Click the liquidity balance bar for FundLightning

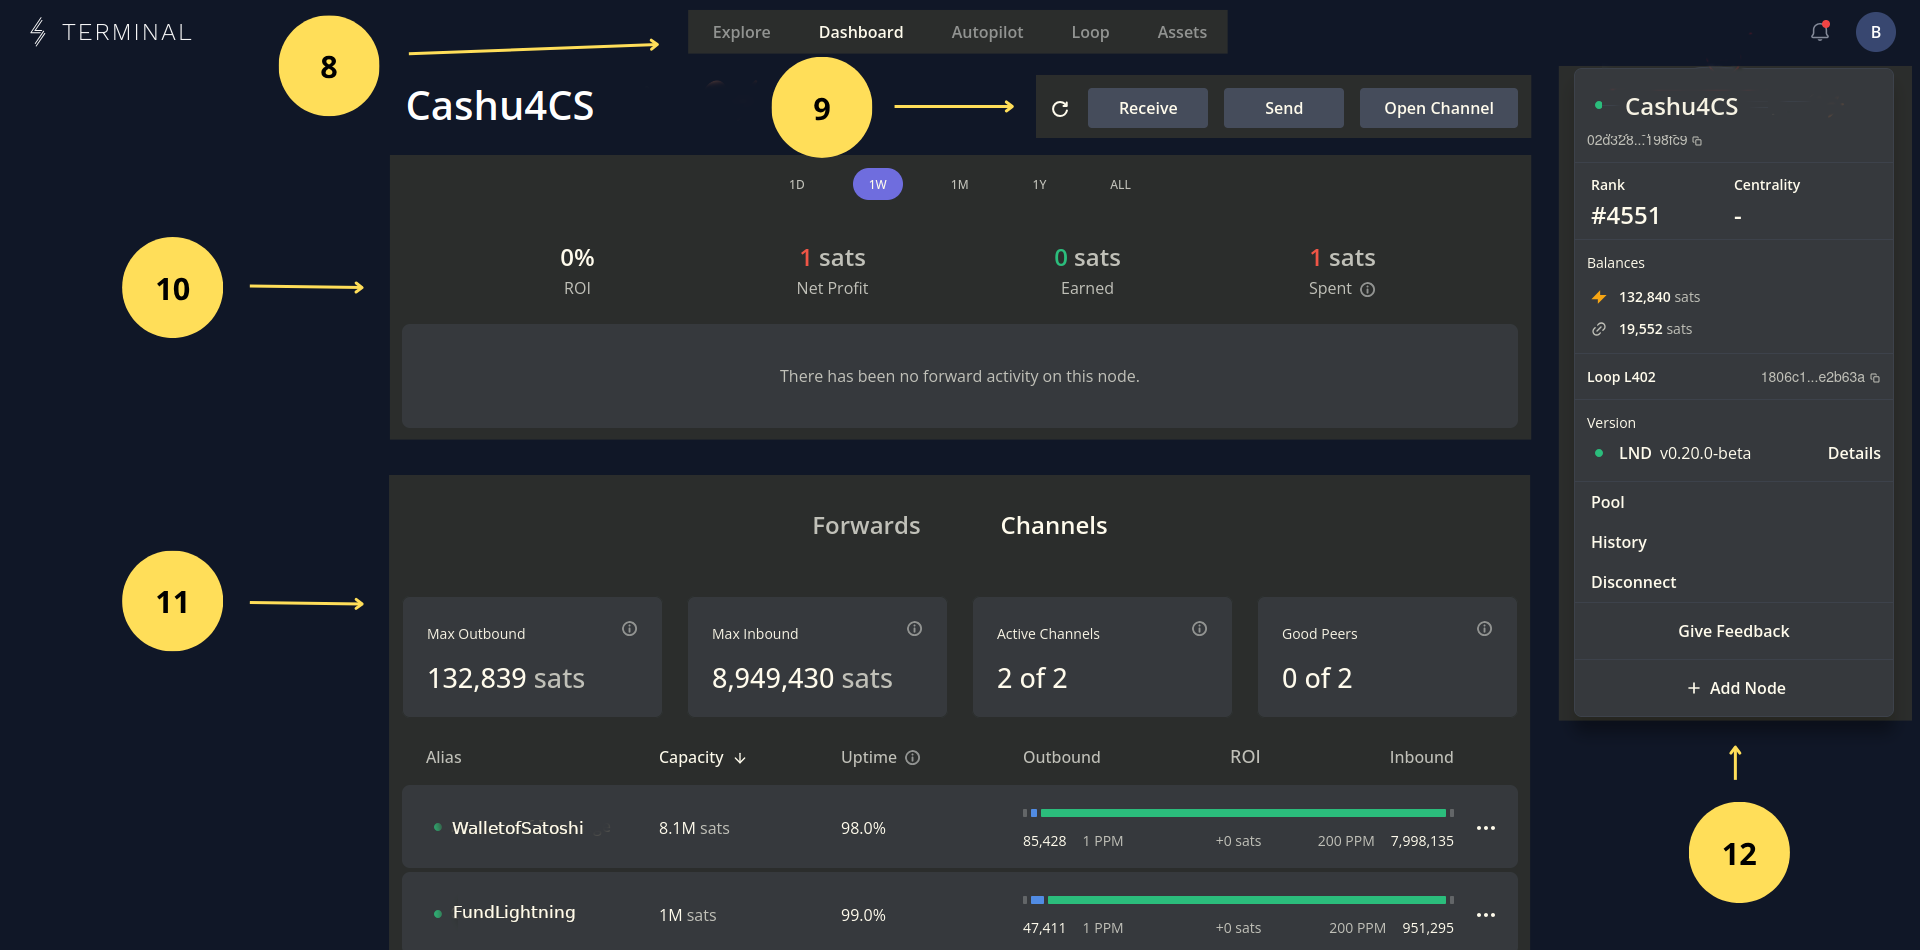tap(1240, 898)
